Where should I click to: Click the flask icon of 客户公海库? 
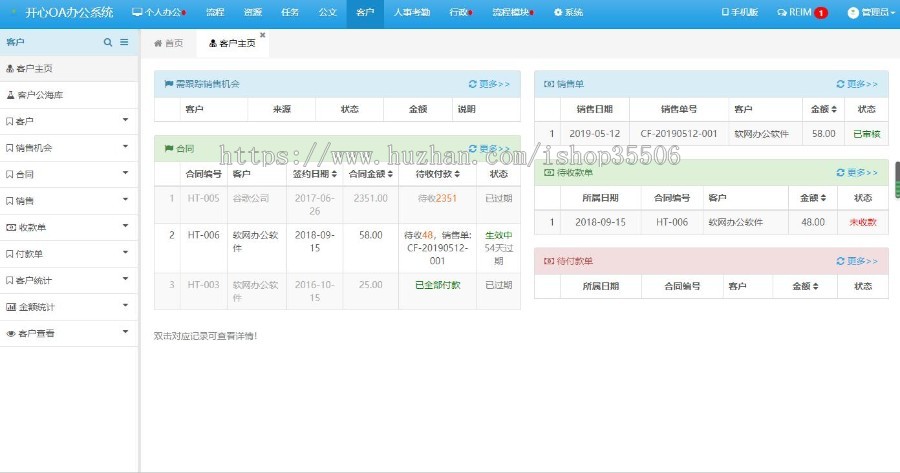point(10,95)
